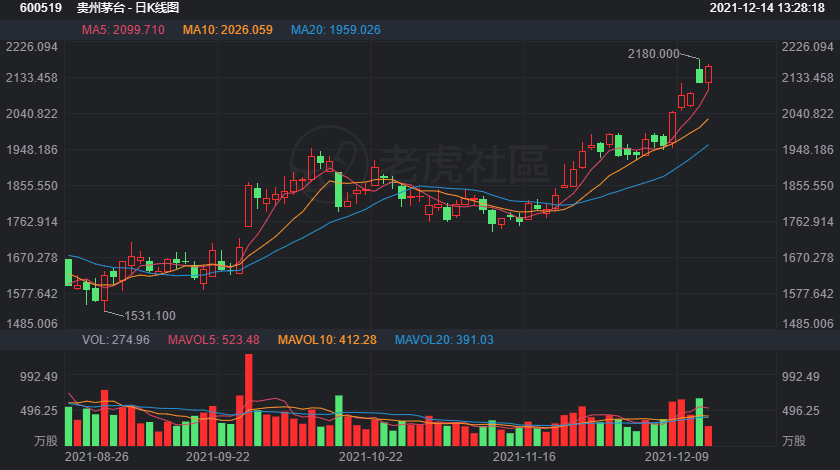Image resolution: width=840 pixels, height=470 pixels.
Task: Click the right volume axis value 992.49
Action: click(800, 377)
